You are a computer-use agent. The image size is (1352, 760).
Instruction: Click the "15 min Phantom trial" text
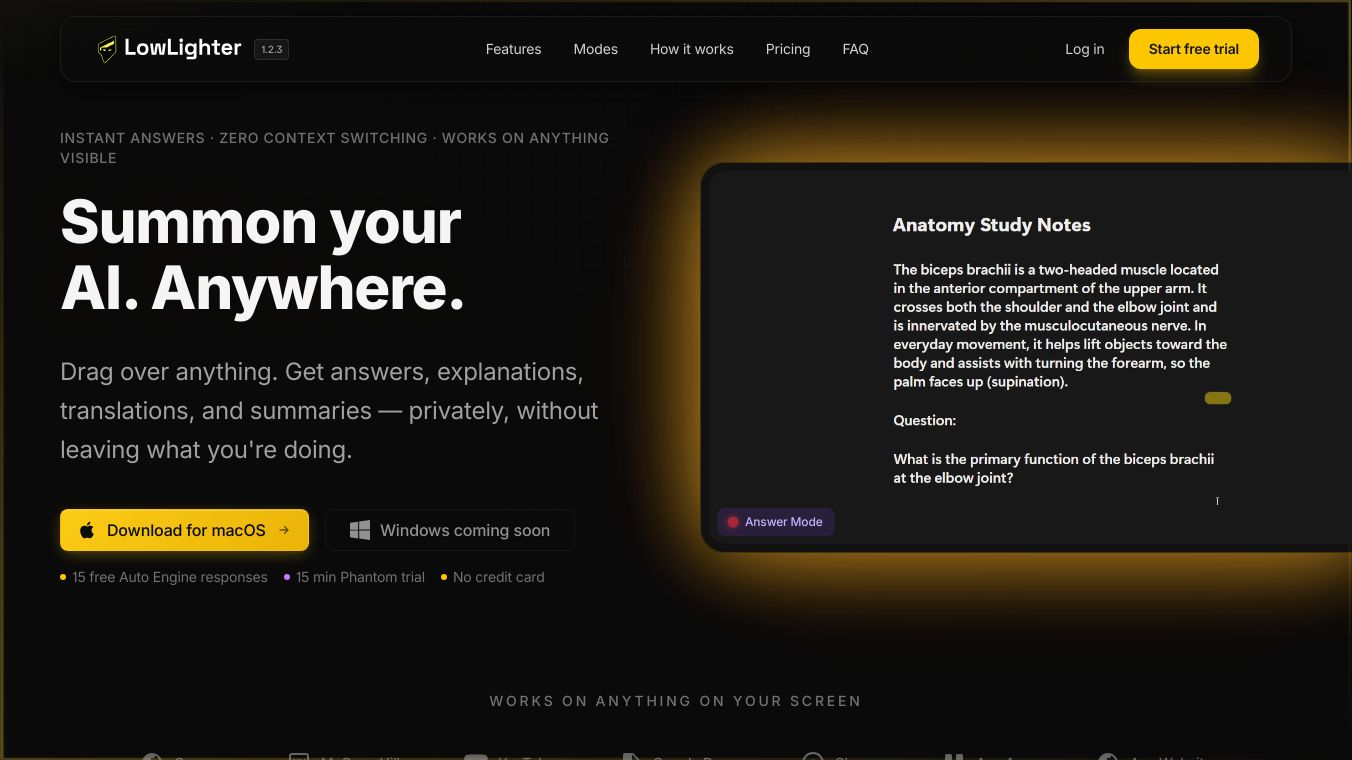pos(360,577)
